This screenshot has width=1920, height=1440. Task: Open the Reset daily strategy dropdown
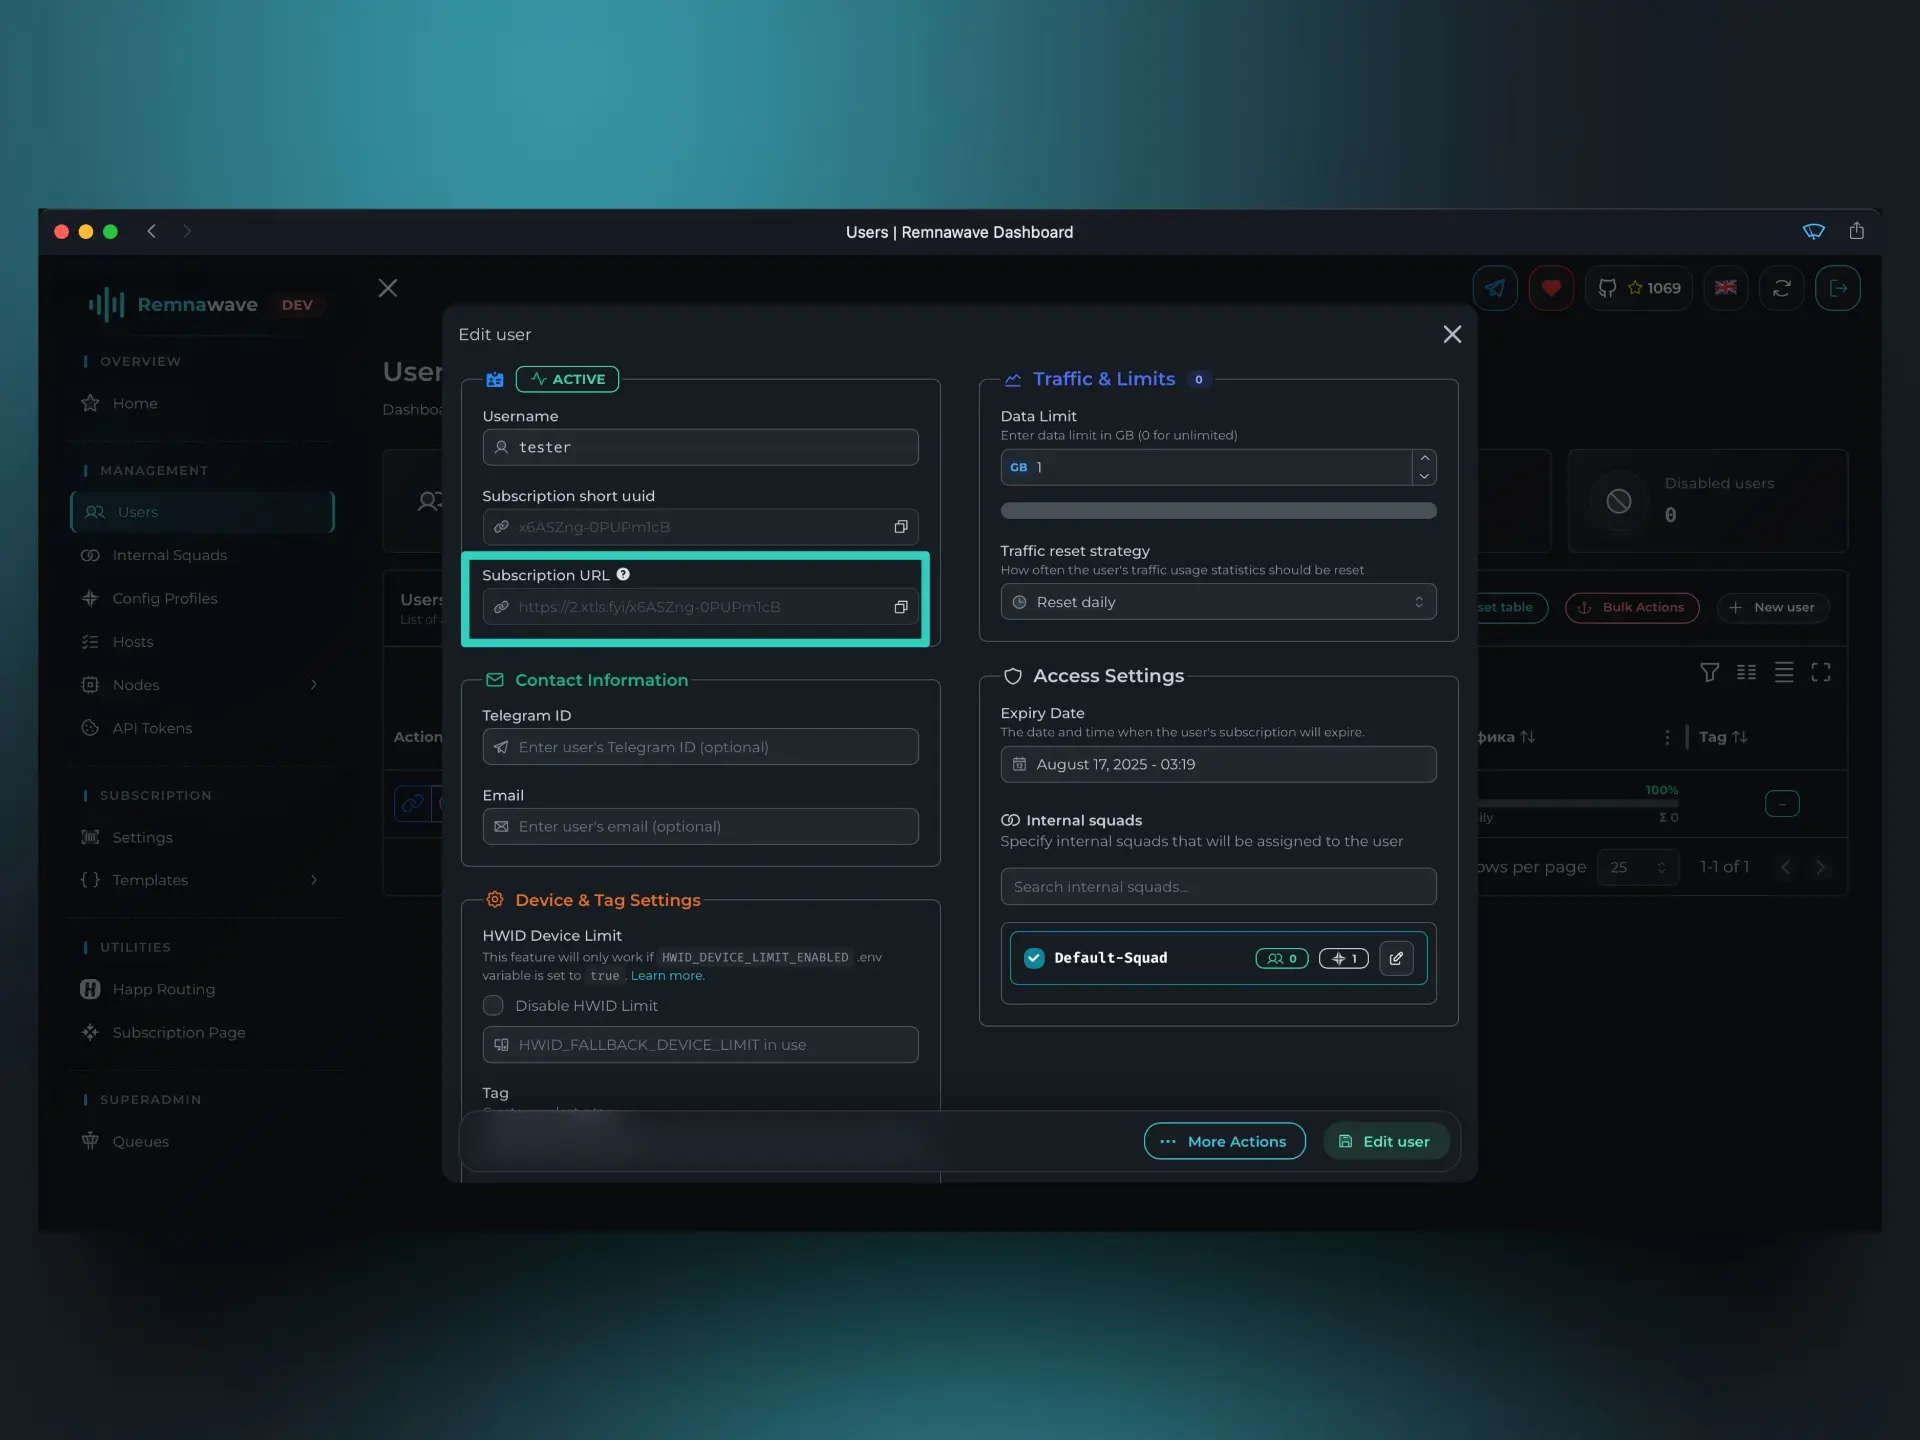pyautogui.click(x=1217, y=602)
